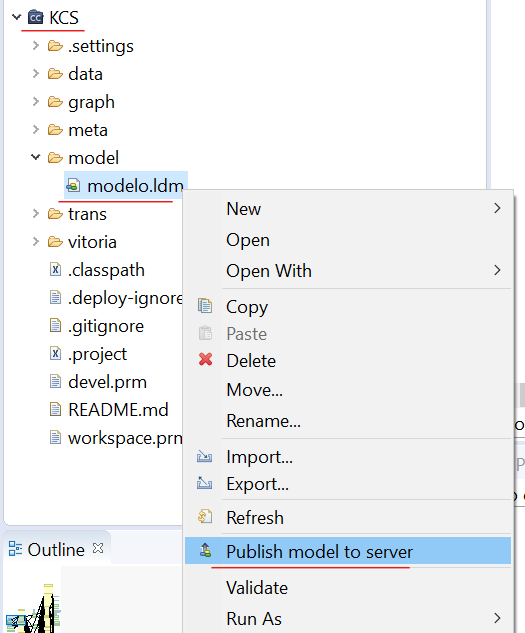
Task: Select the .deploy-ignore file
Action: (x=125, y=298)
